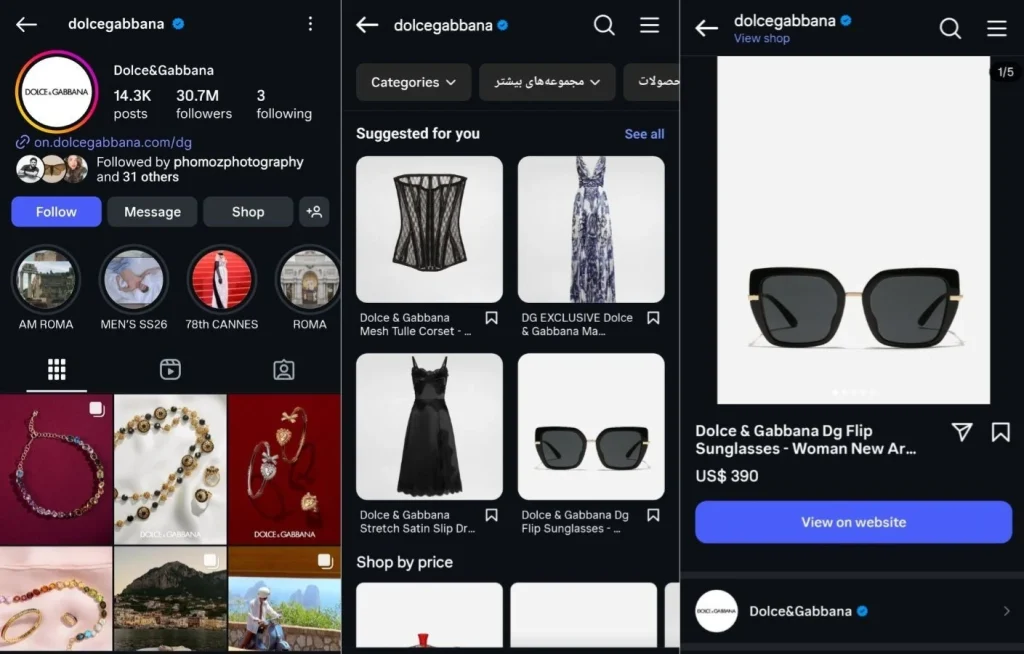Click the Follow button

[56, 212]
